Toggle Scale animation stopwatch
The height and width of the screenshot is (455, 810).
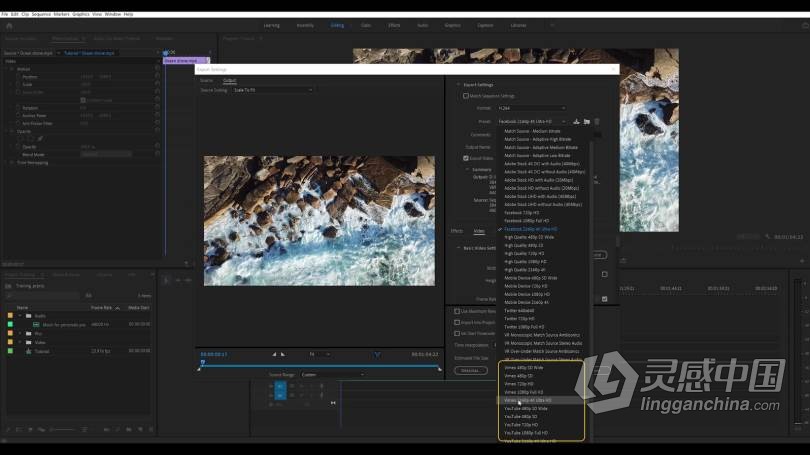[18, 84]
